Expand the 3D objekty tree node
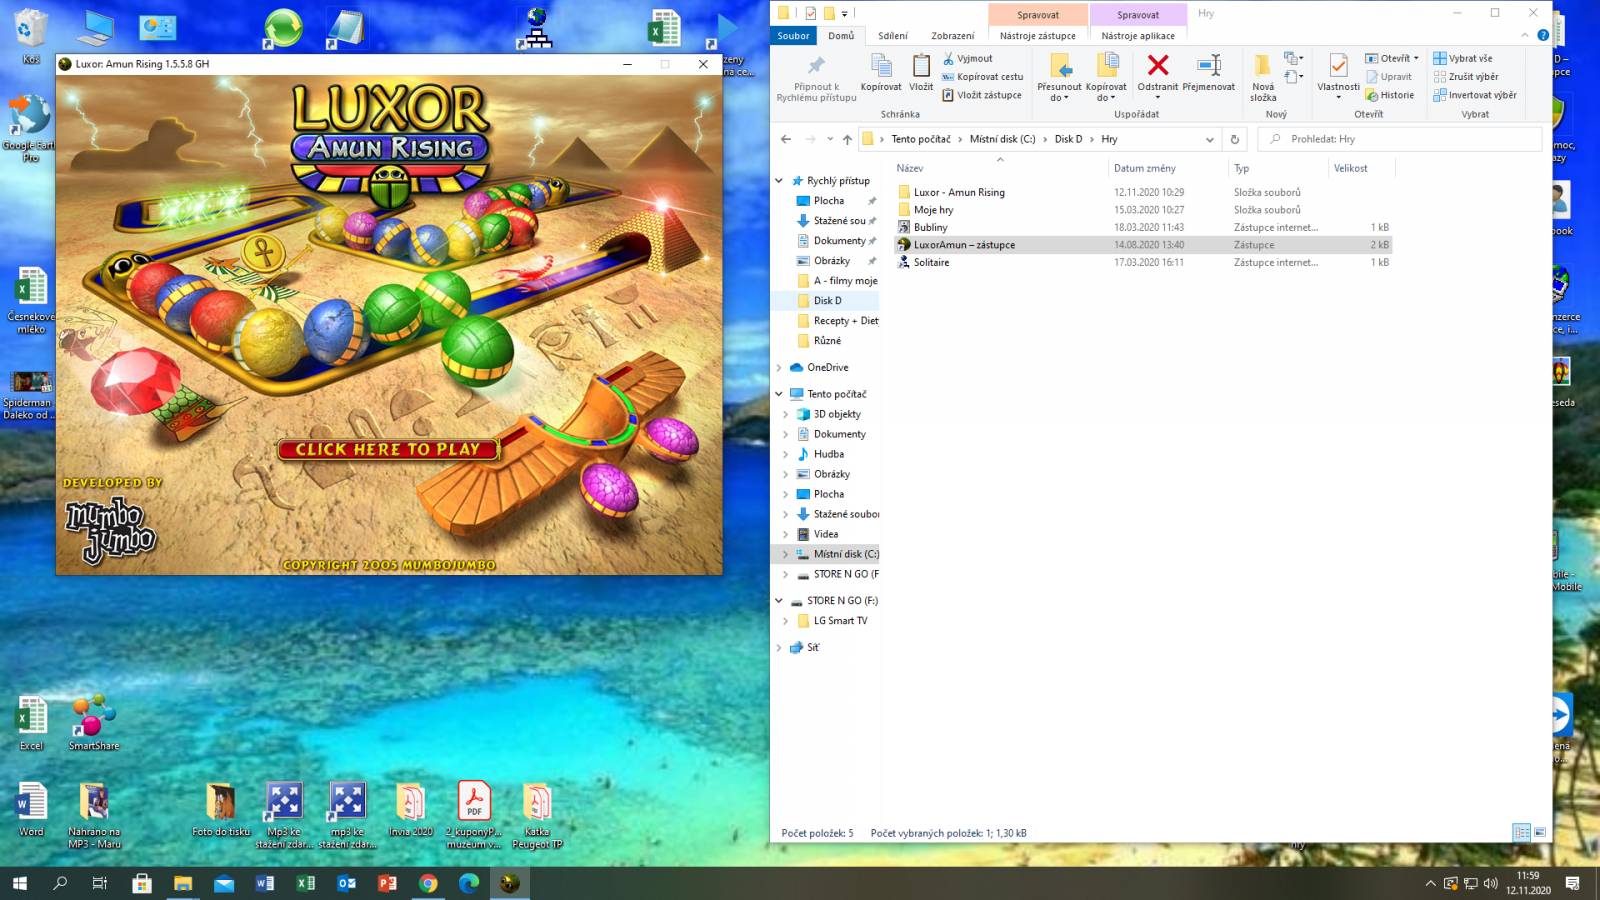 click(x=786, y=414)
